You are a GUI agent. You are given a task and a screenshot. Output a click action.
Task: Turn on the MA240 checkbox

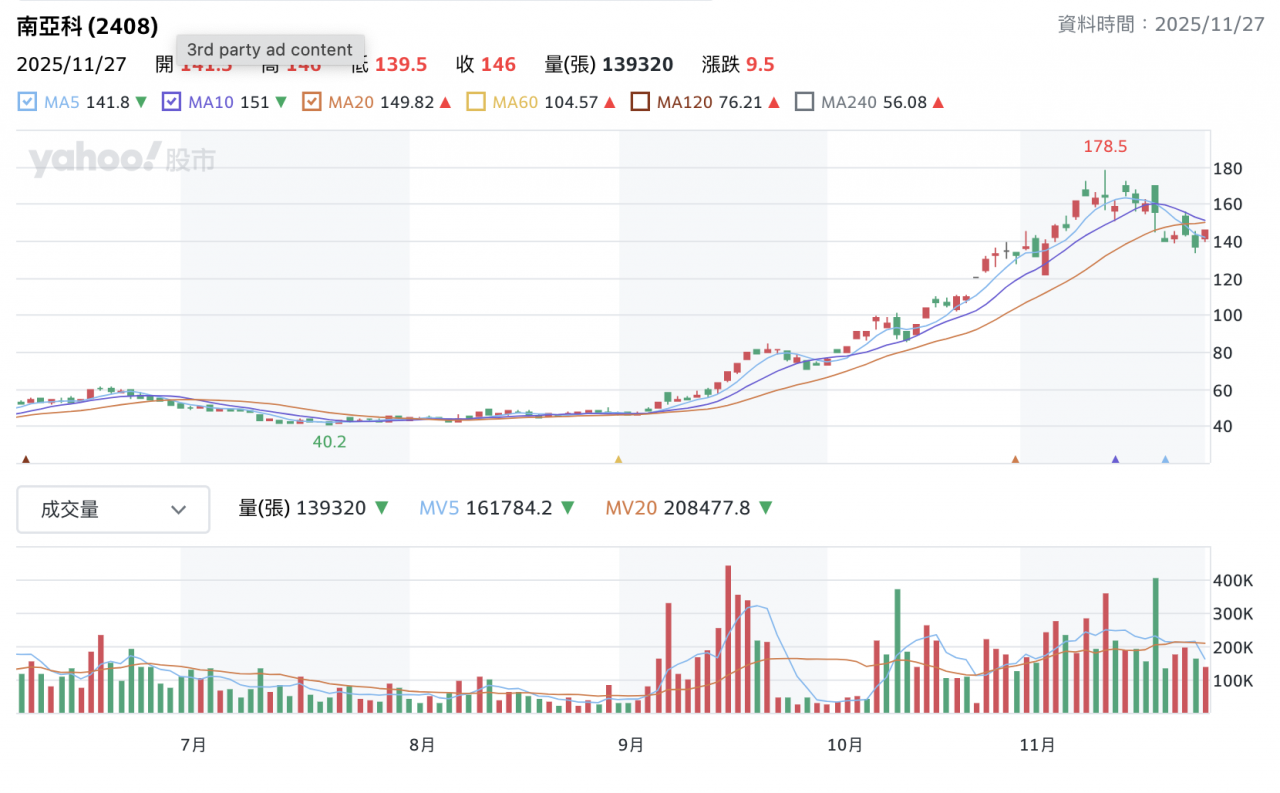pyautogui.click(x=804, y=102)
